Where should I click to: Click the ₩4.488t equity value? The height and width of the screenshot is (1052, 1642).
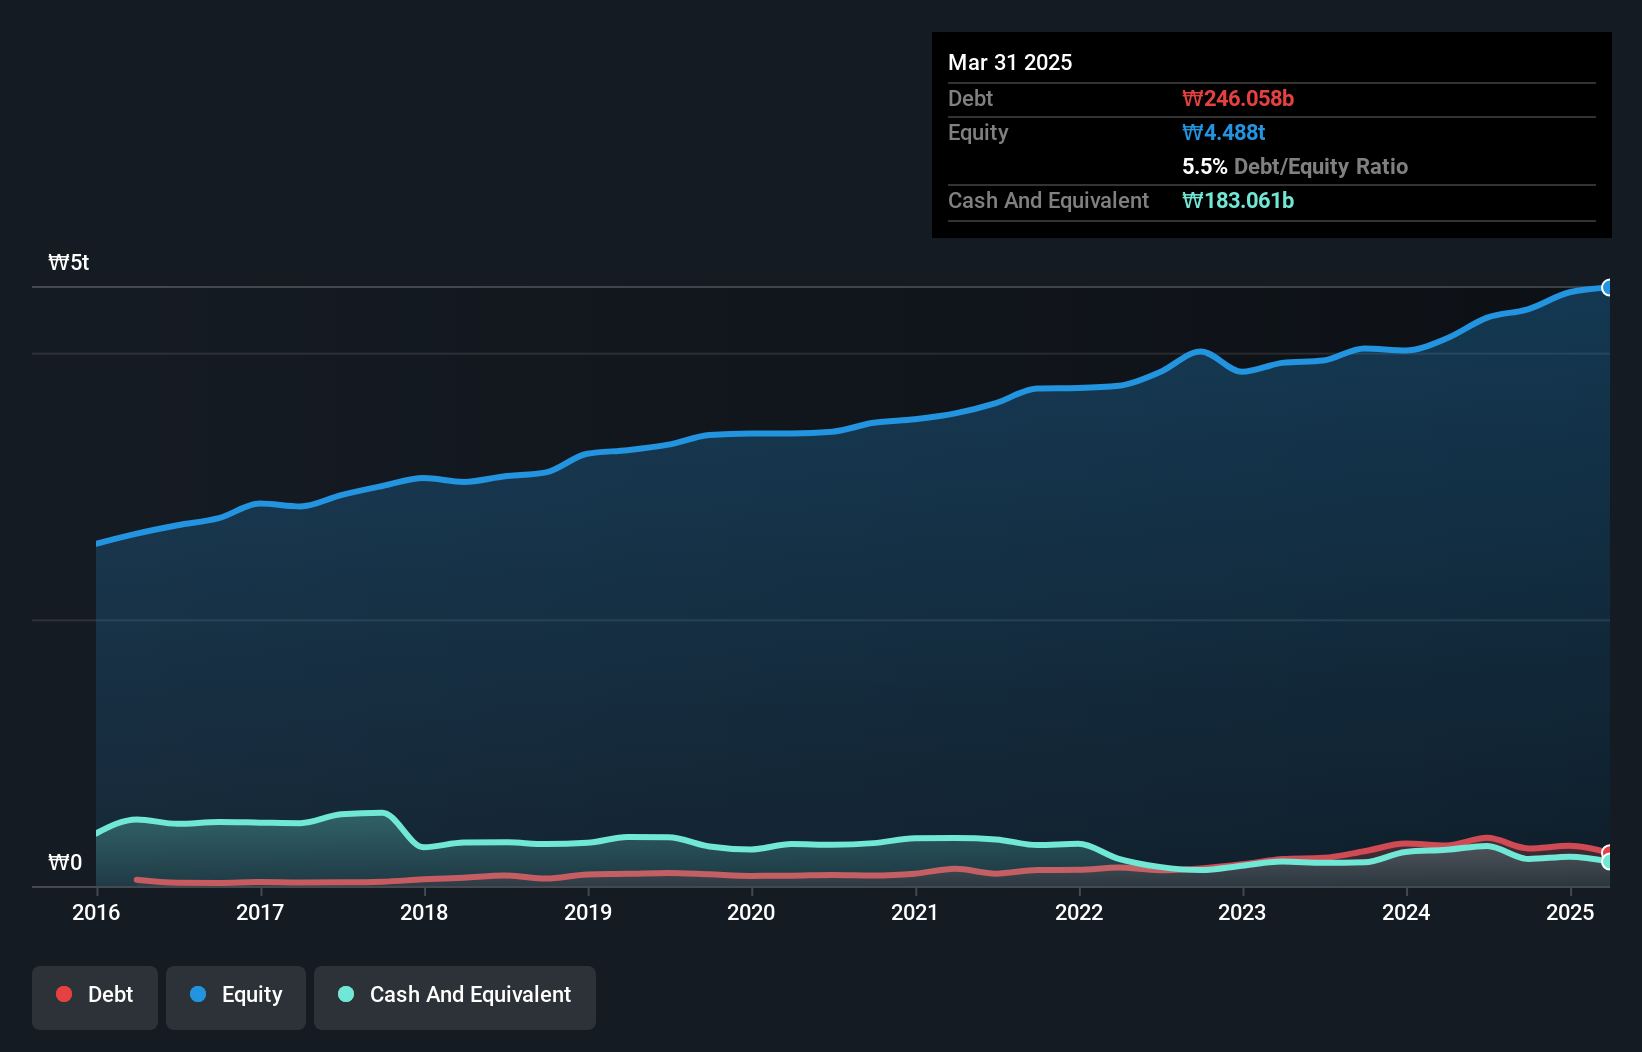point(1223,132)
